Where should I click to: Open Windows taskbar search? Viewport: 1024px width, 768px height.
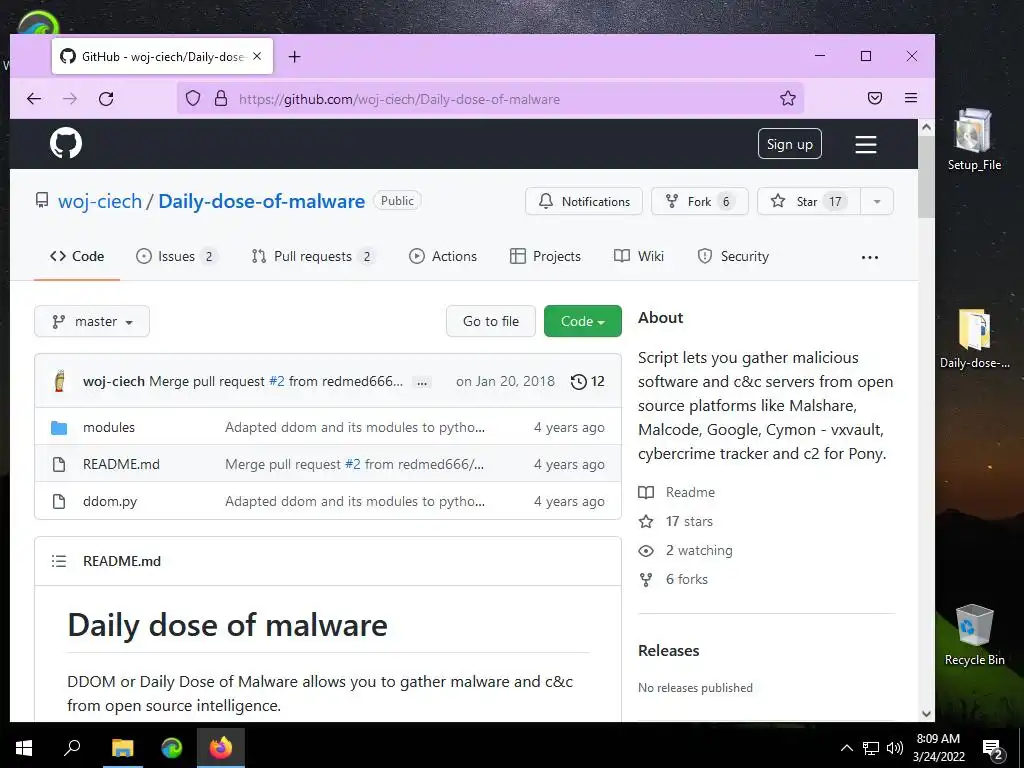pos(72,748)
